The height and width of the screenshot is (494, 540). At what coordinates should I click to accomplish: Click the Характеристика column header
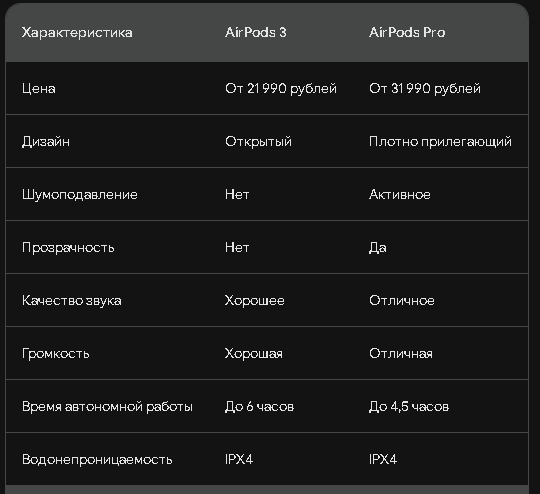click(77, 33)
